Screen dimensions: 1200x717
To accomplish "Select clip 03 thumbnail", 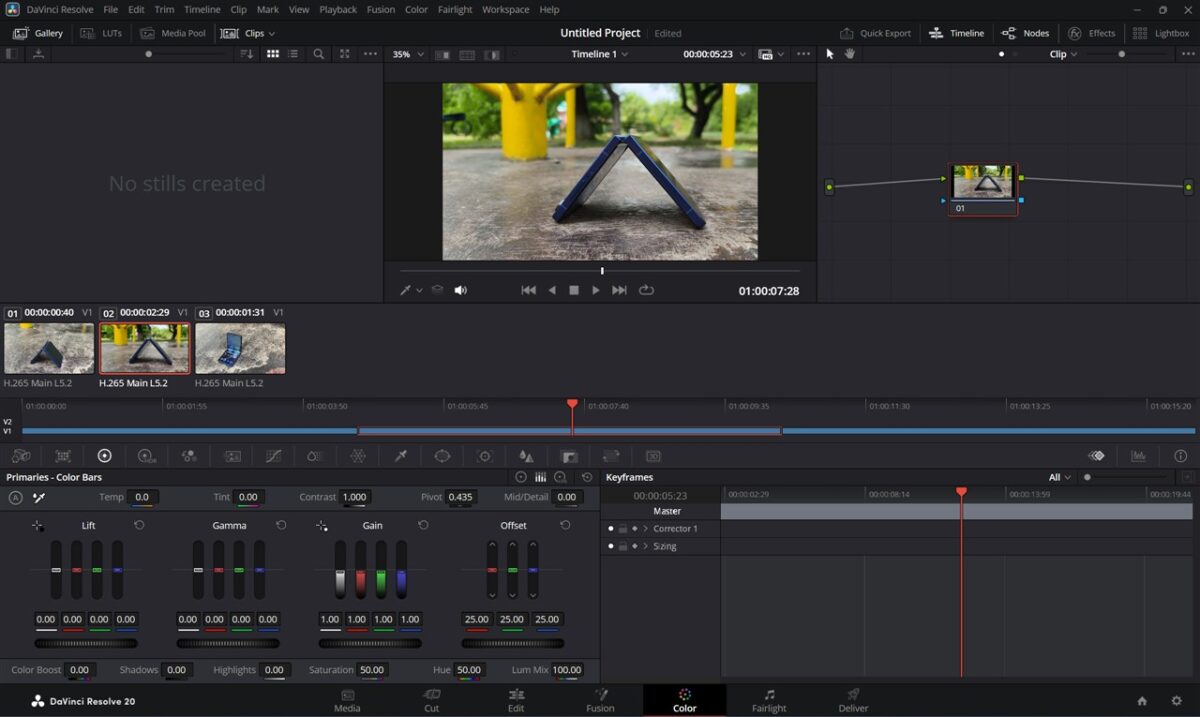I will pyautogui.click(x=240, y=348).
